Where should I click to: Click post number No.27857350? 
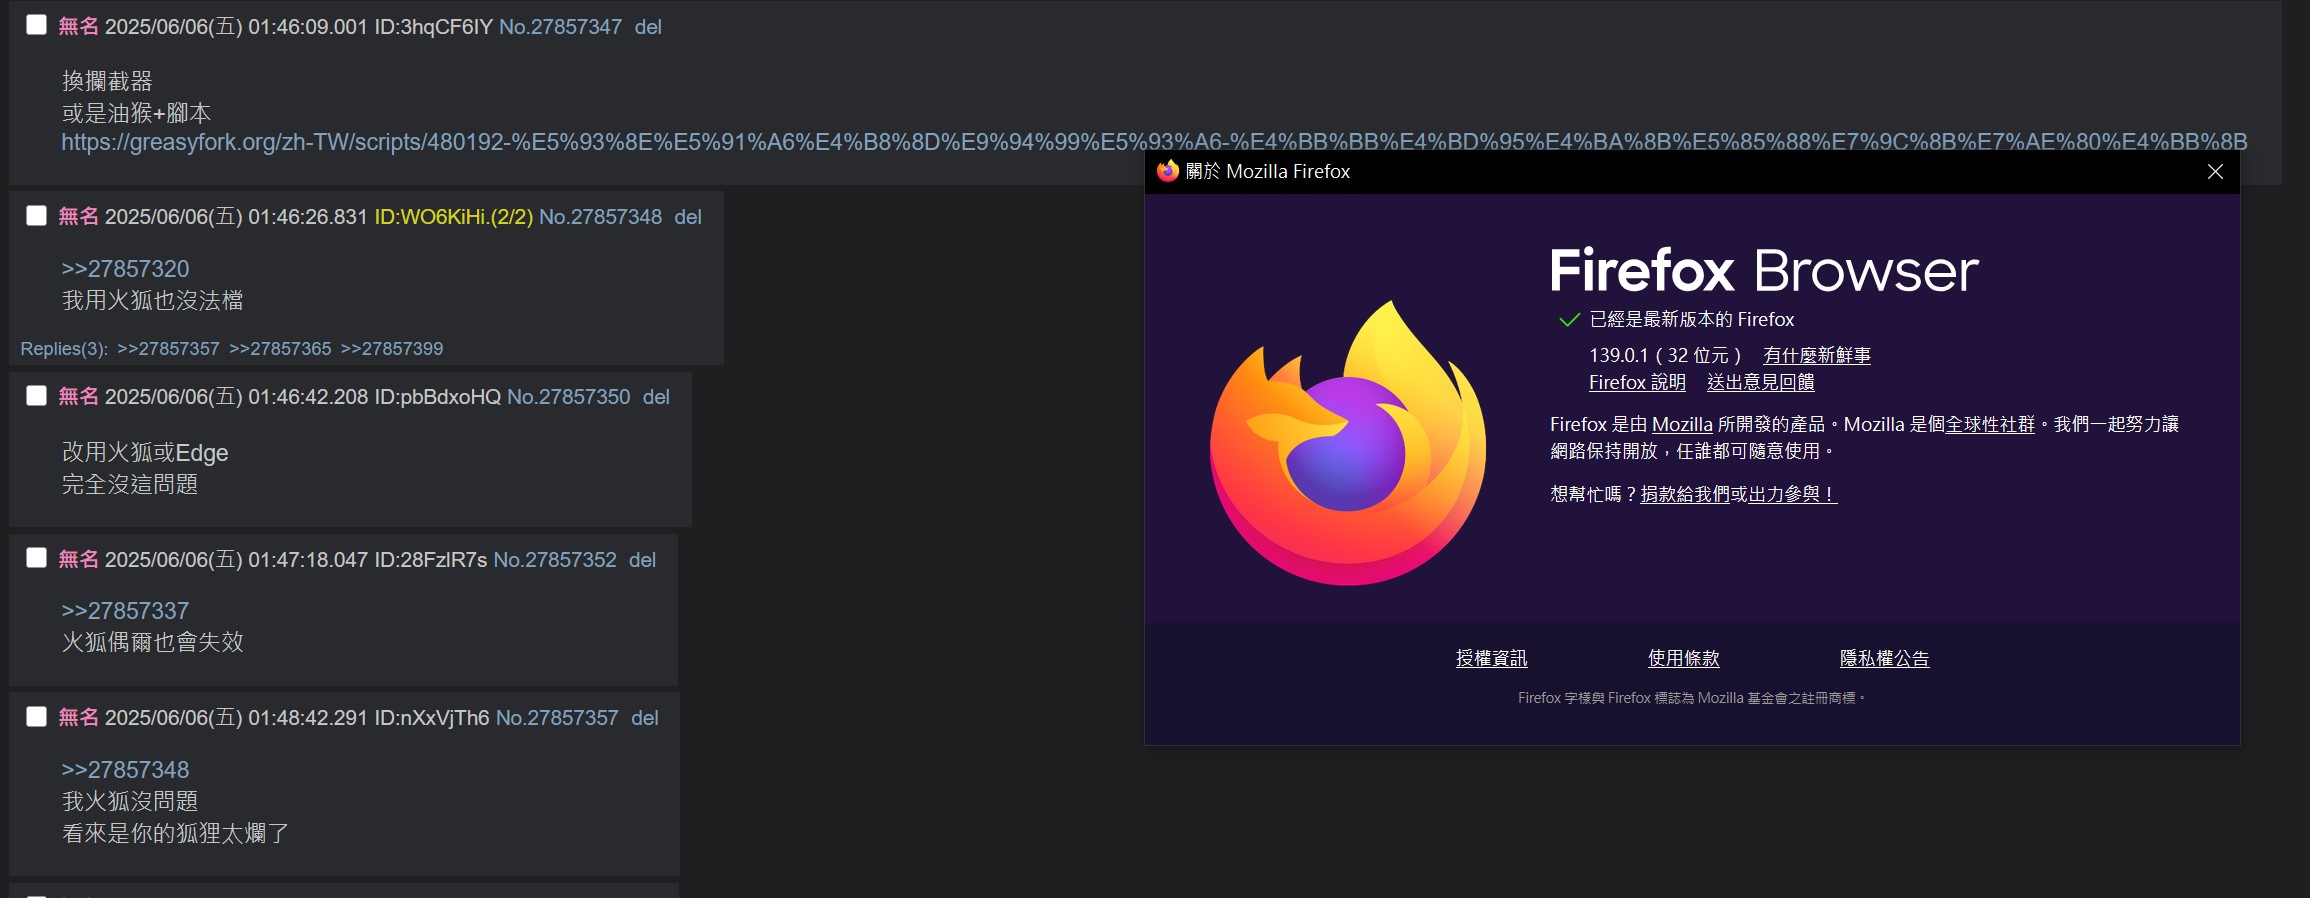(568, 397)
